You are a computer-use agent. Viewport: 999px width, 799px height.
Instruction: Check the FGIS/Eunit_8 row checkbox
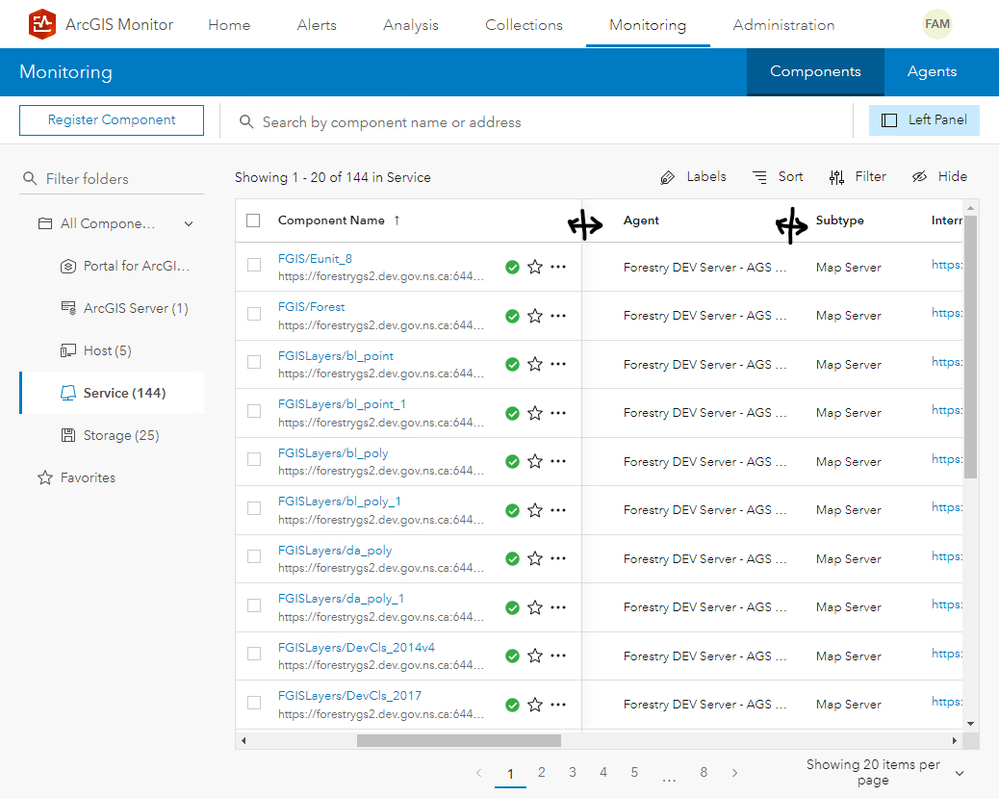(x=254, y=264)
